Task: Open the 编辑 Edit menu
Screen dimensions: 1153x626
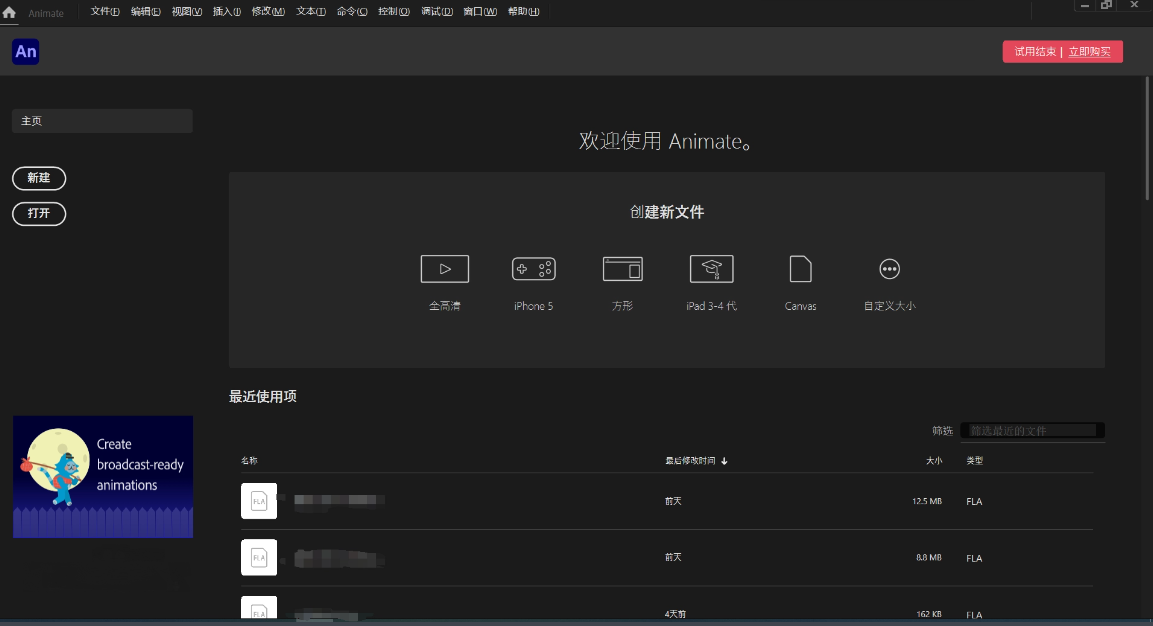Action: tap(146, 12)
